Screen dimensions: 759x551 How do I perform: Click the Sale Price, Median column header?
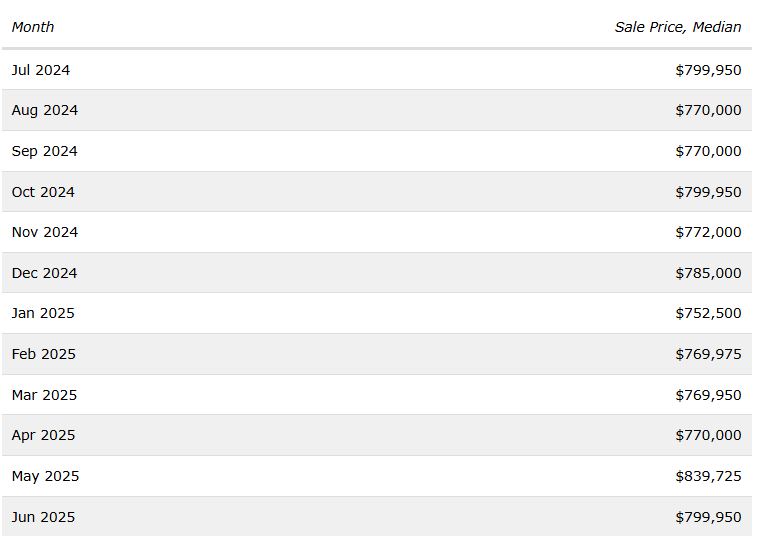pyautogui.click(x=678, y=27)
